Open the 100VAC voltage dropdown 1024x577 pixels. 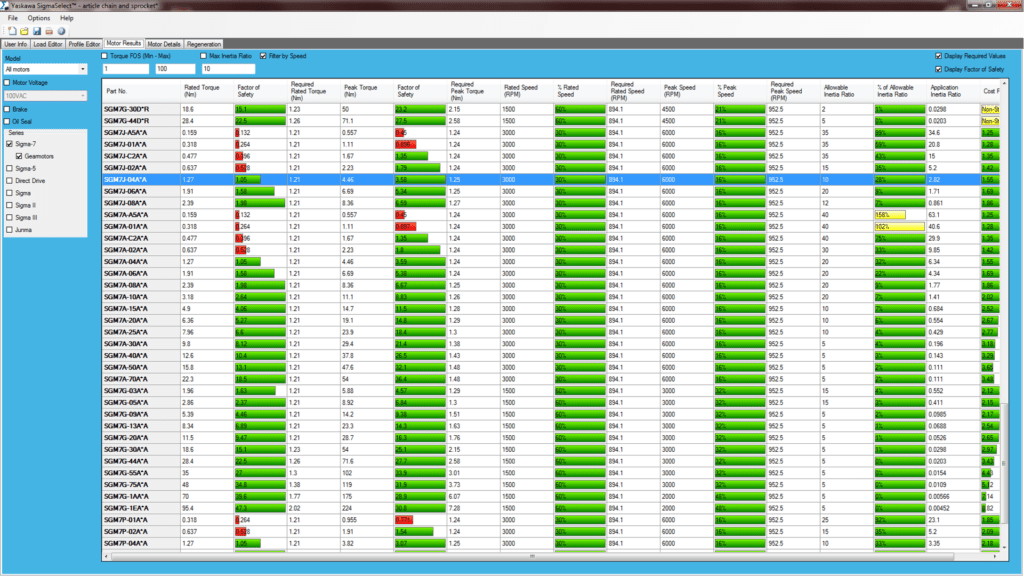point(45,95)
